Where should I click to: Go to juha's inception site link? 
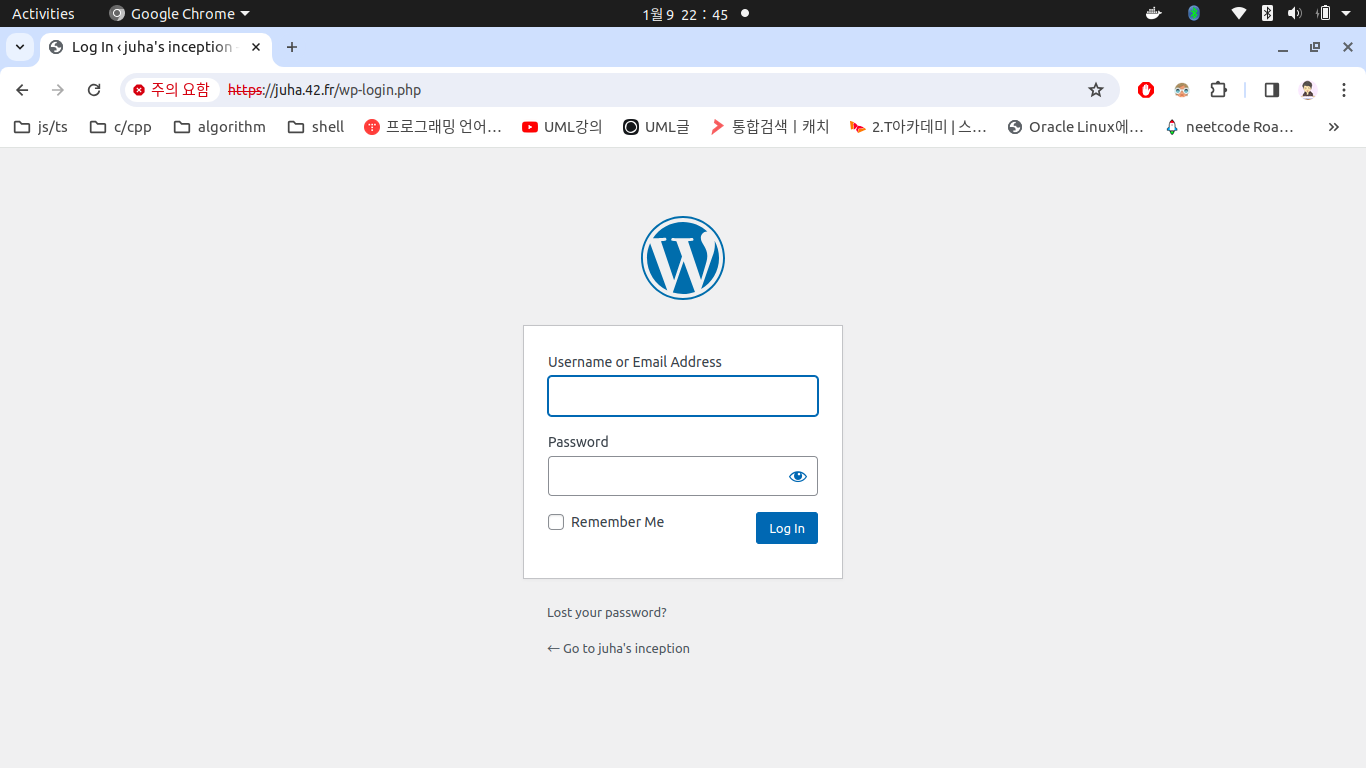[618, 648]
